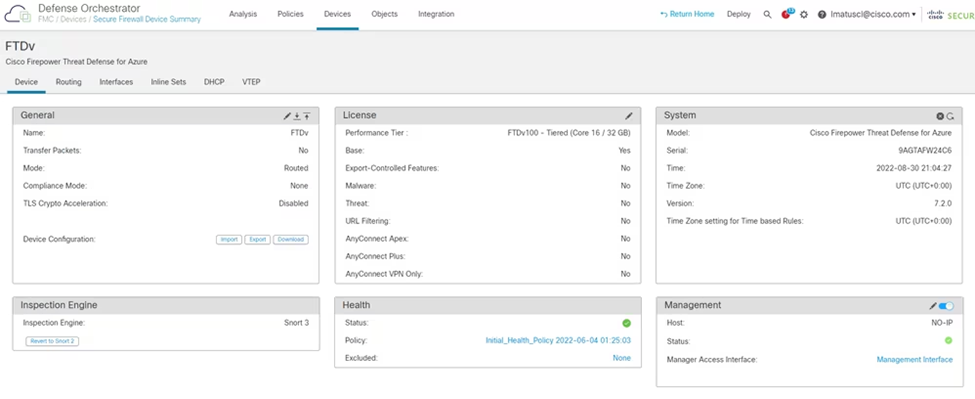Click the shutdown X icon in System header

click(x=940, y=116)
